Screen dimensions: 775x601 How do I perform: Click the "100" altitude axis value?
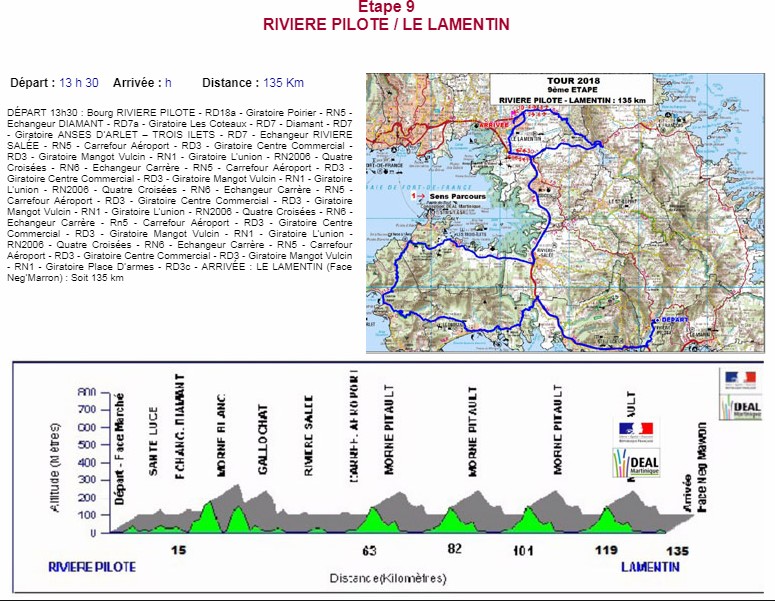[x=86, y=515]
